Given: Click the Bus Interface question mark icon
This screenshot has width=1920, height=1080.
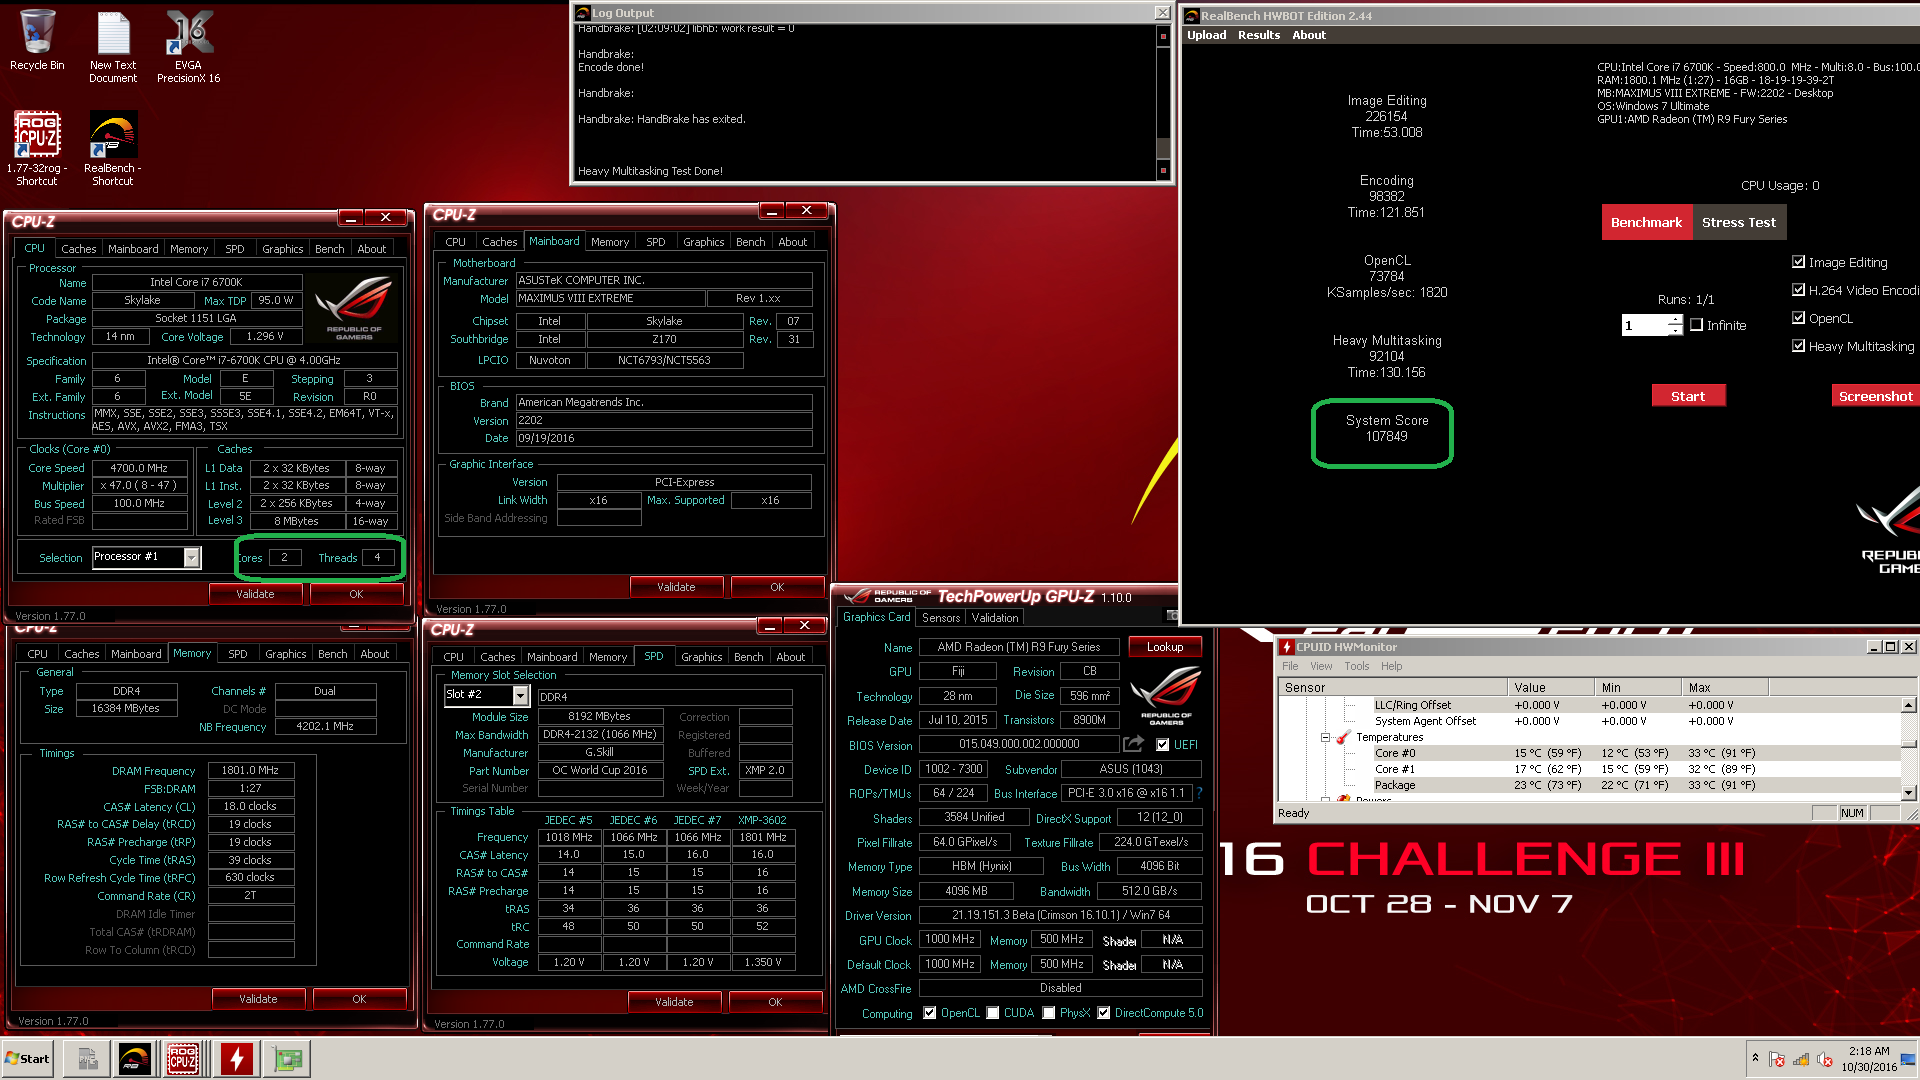Looking at the screenshot, I should [1199, 793].
